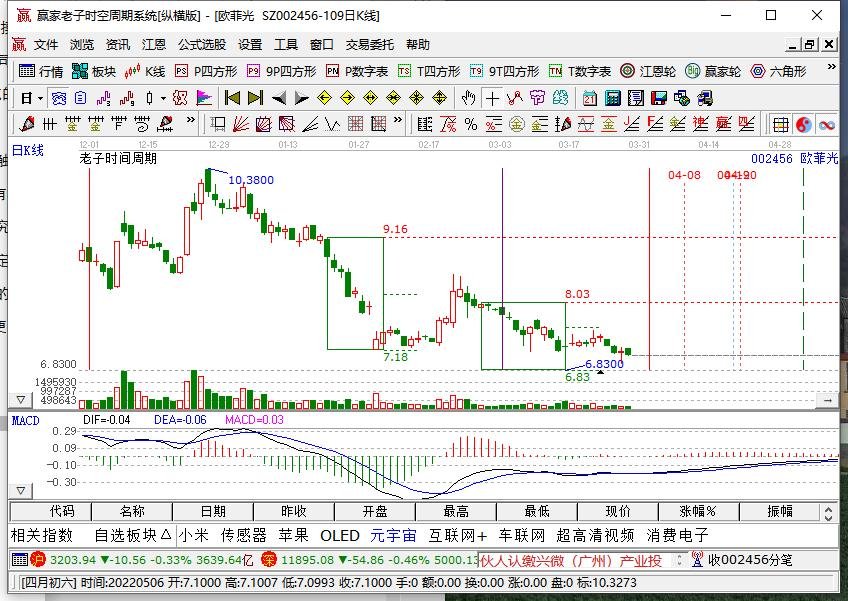Click the black left arrow icon
Screen dimensions: 848x601
(x=279, y=98)
